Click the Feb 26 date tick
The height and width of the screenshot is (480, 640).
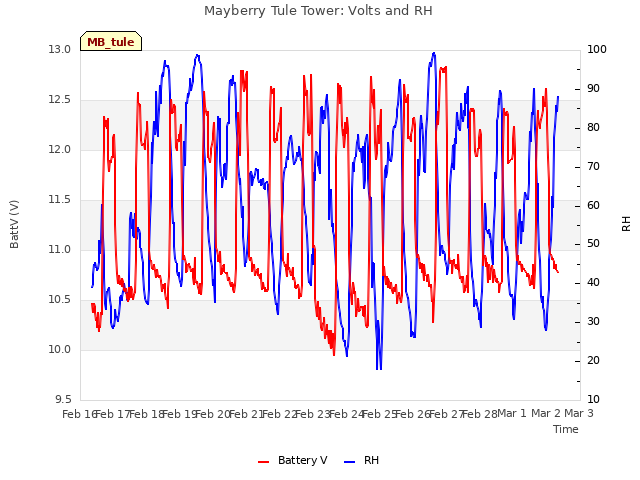(x=413, y=414)
